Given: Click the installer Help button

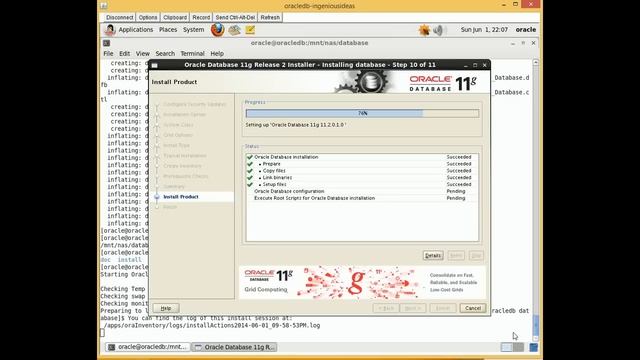Looking at the screenshot, I should click(x=166, y=308).
